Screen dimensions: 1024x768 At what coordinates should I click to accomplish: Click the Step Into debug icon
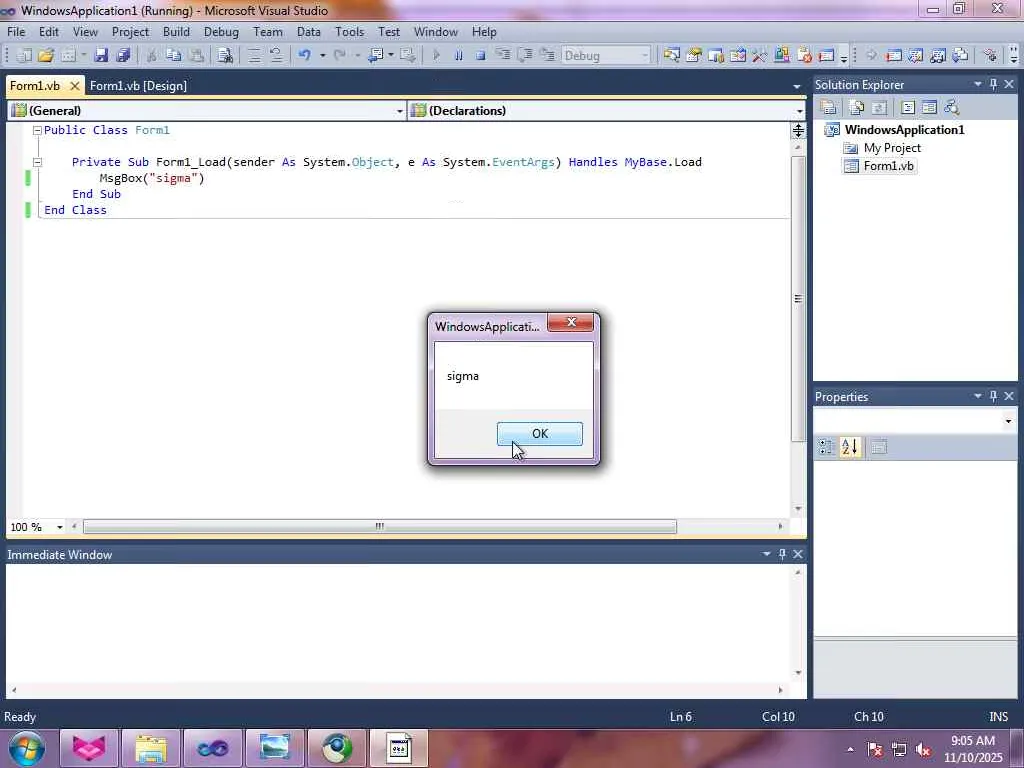coord(502,56)
